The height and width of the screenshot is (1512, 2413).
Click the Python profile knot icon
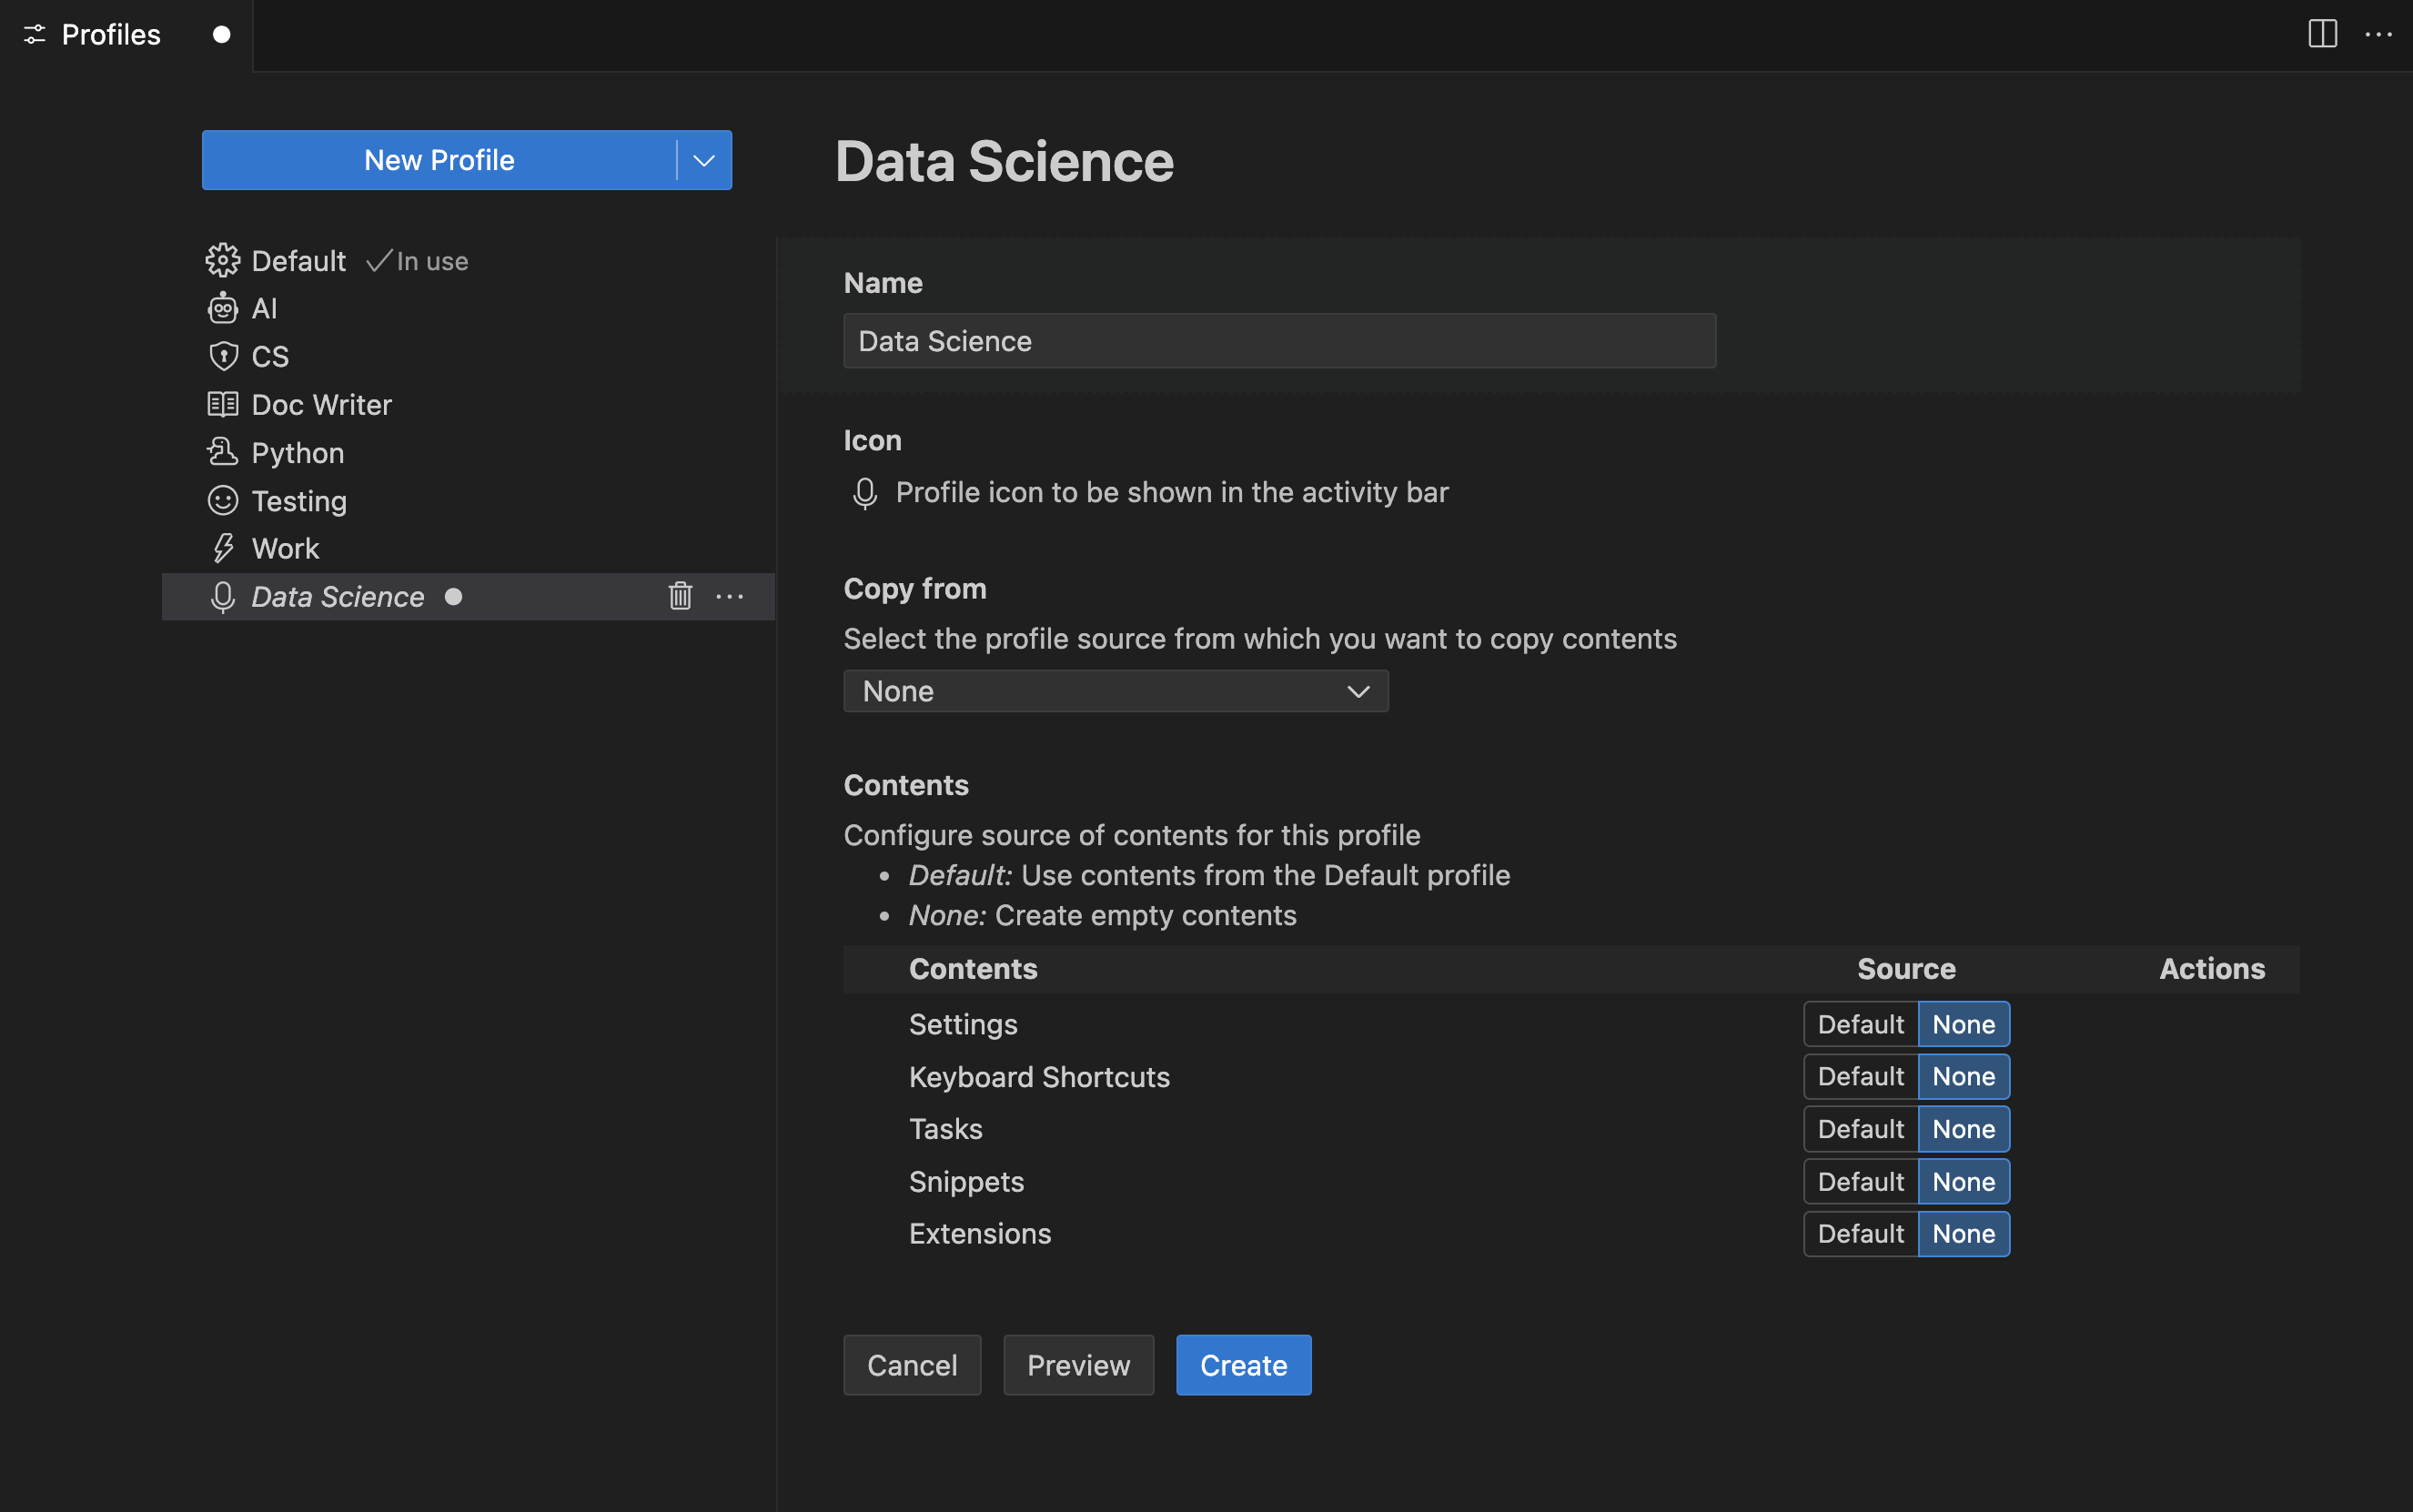221,451
